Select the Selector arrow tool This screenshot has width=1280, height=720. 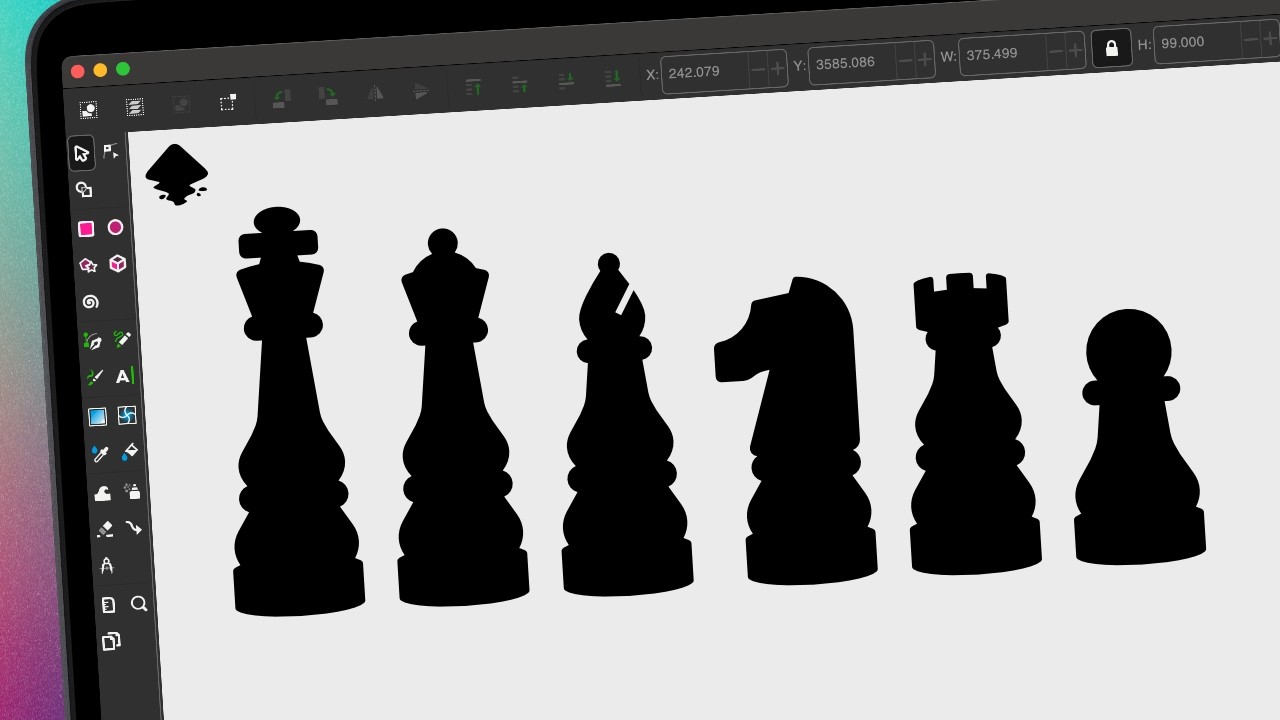point(82,153)
